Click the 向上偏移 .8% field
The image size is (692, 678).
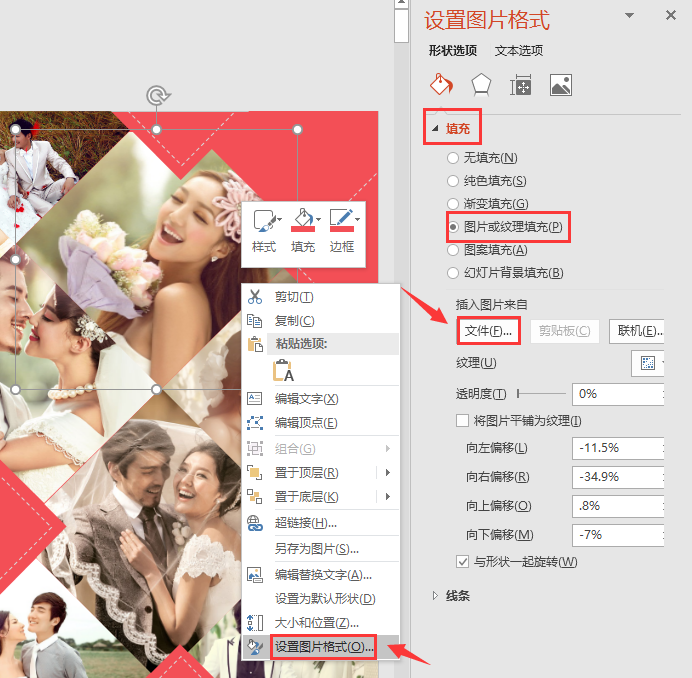coord(618,506)
